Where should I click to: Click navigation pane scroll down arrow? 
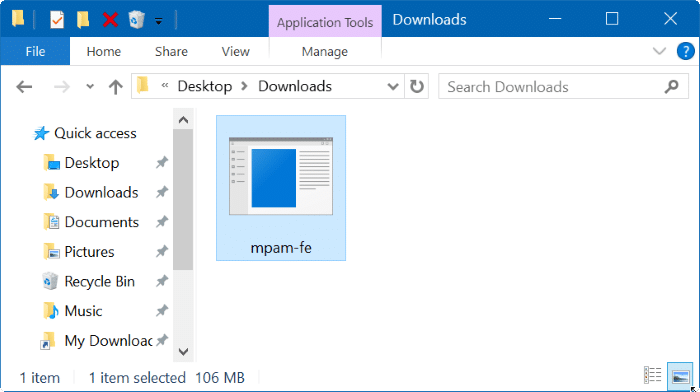click(183, 351)
